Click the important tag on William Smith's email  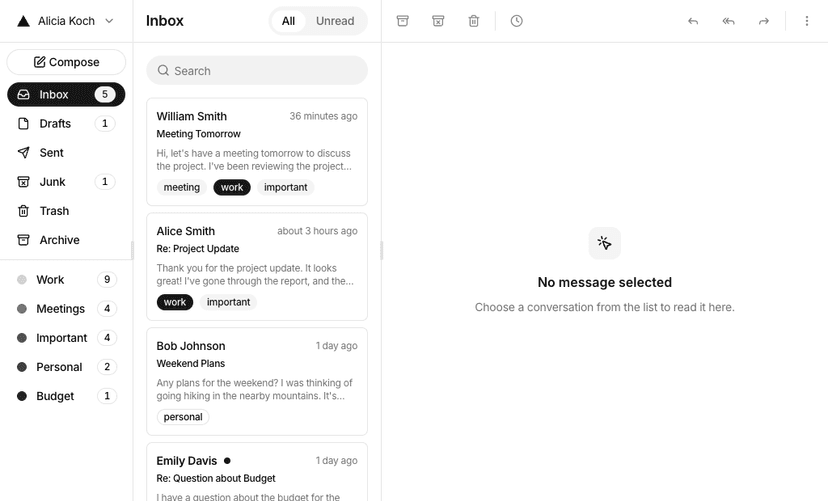click(x=286, y=187)
